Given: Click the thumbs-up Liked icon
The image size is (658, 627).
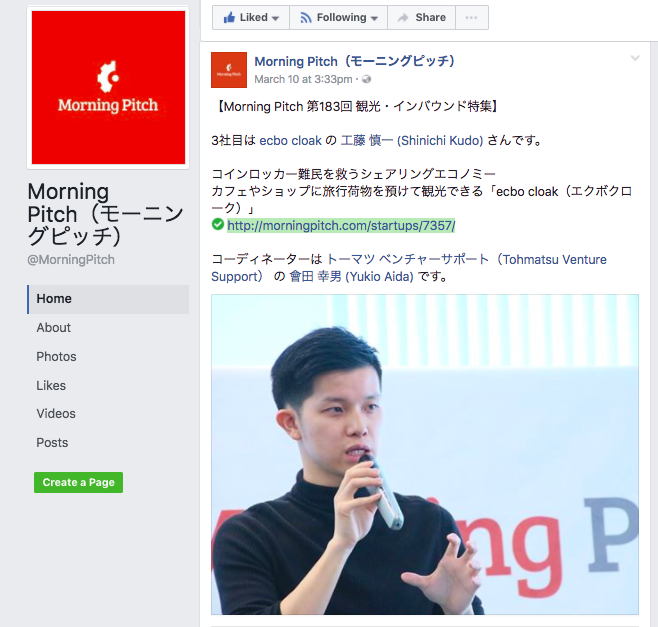Looking at the screenshot, I should (x=229, y=17).
